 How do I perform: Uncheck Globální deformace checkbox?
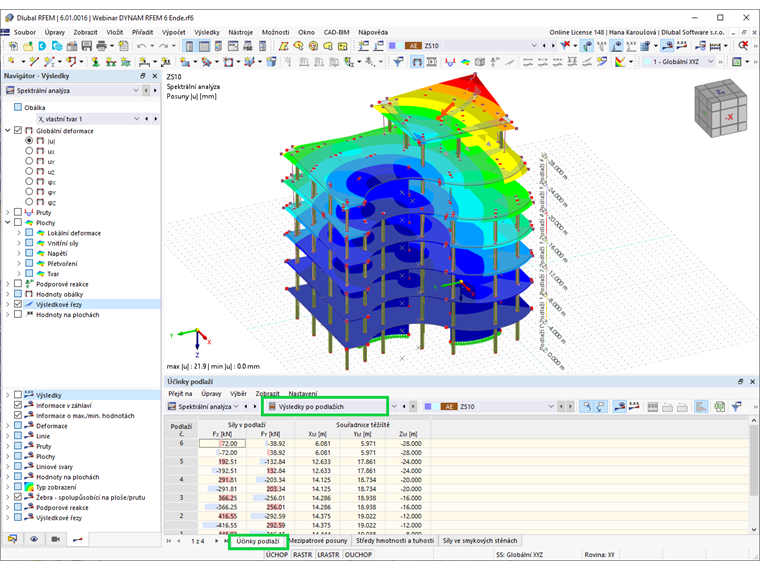pos(18,130)
